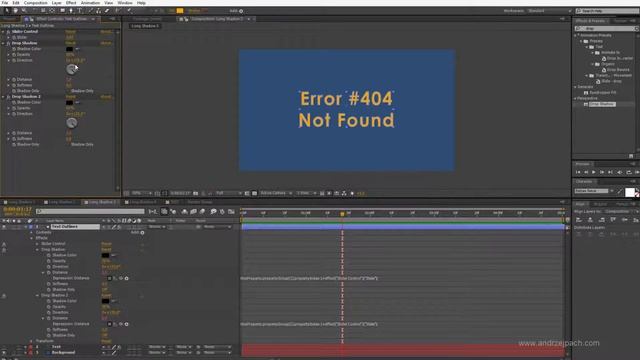Select the Pen tool
Image resolution: width=640 pixels, height=360 pixels.
71,11
